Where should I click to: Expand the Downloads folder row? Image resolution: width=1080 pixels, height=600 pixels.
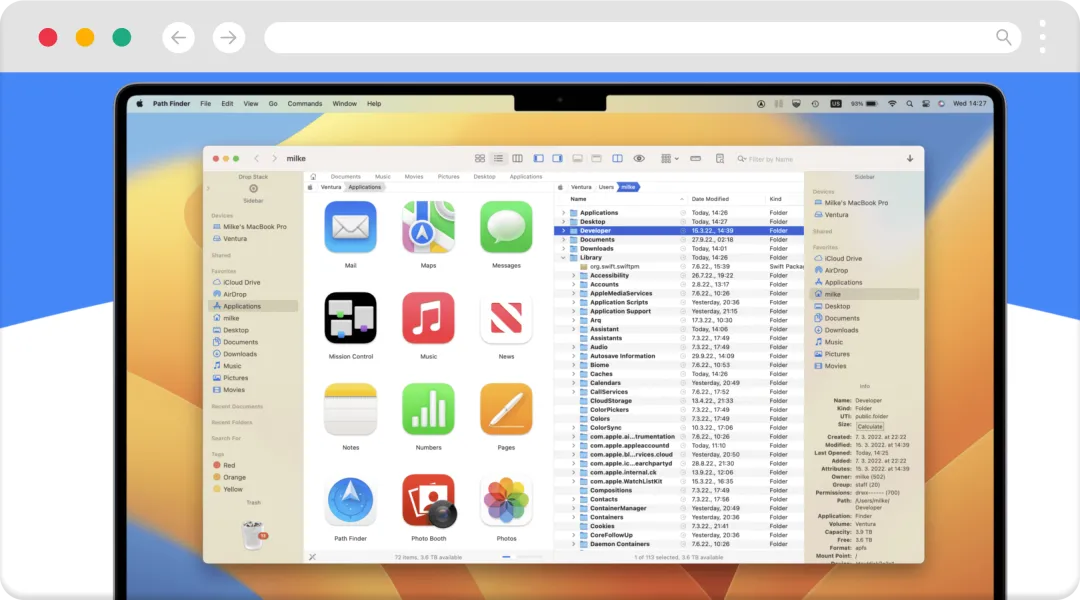coord(563,249)
